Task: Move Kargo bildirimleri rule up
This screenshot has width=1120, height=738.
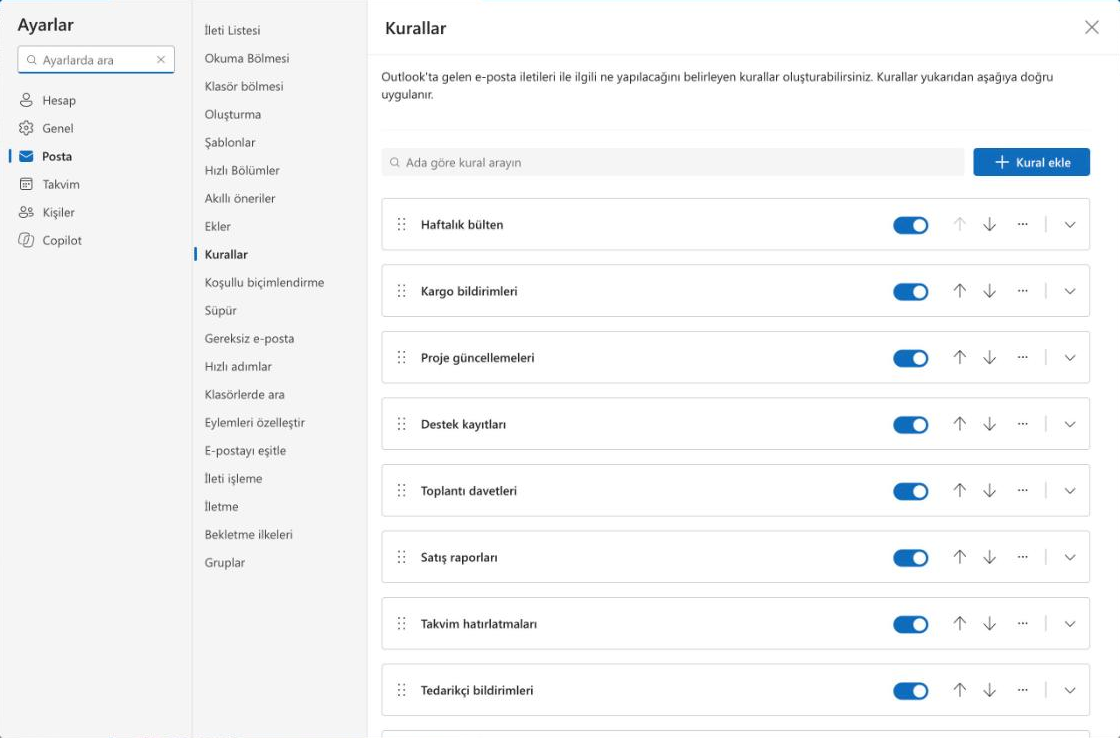Action: point(959,291)
